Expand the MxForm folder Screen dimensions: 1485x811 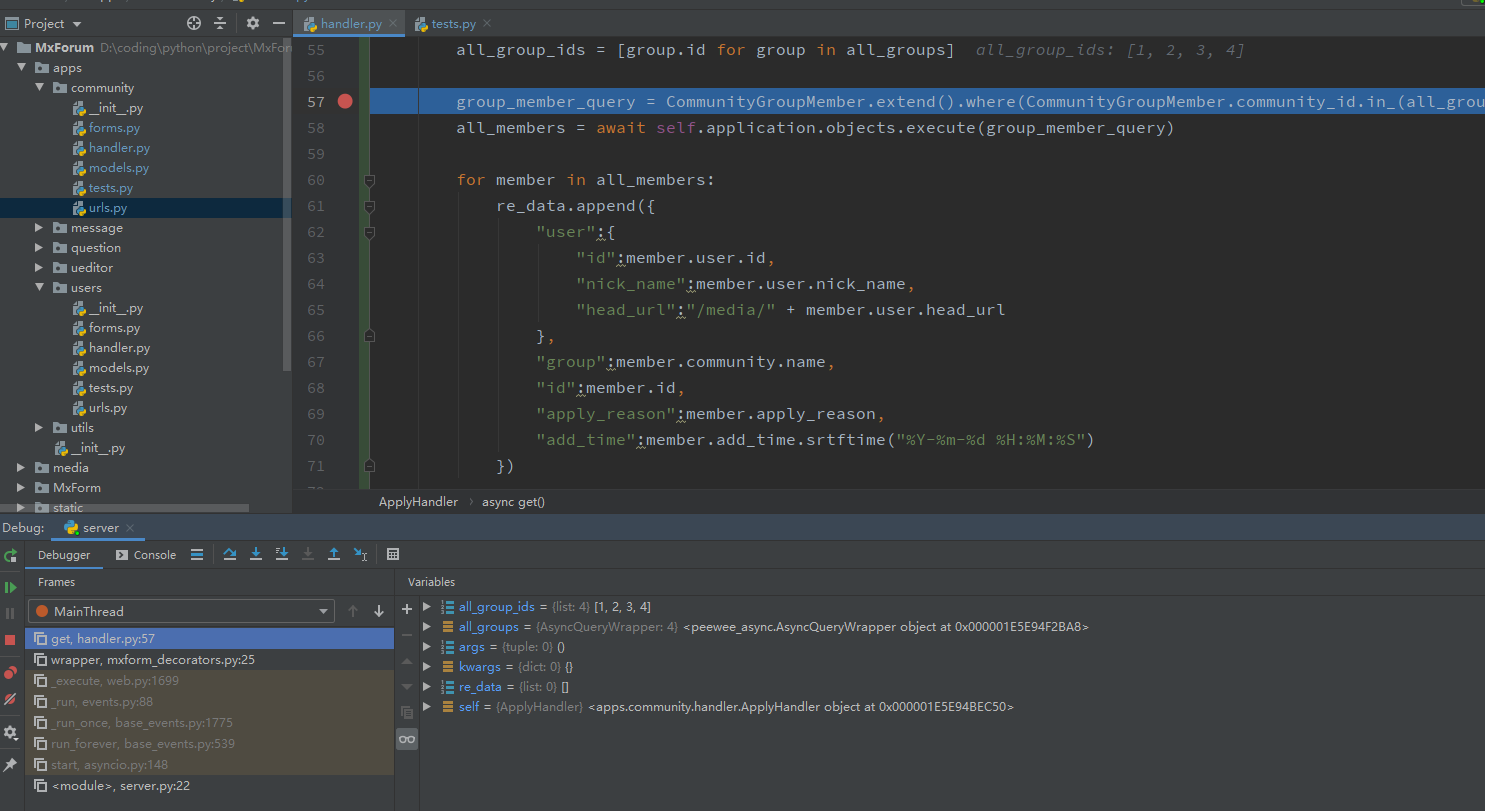click(21, 487)
